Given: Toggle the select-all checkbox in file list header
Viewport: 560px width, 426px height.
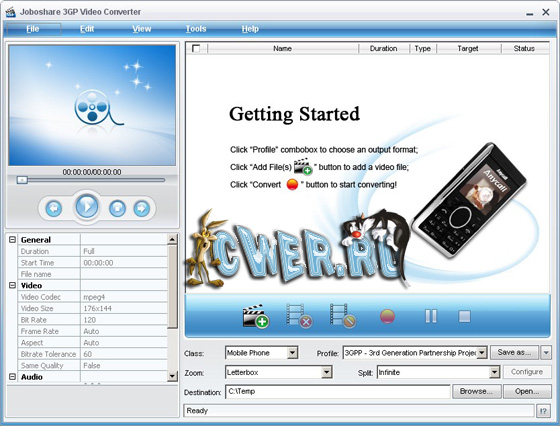Looking at the screenshot, I should (196, 48).
